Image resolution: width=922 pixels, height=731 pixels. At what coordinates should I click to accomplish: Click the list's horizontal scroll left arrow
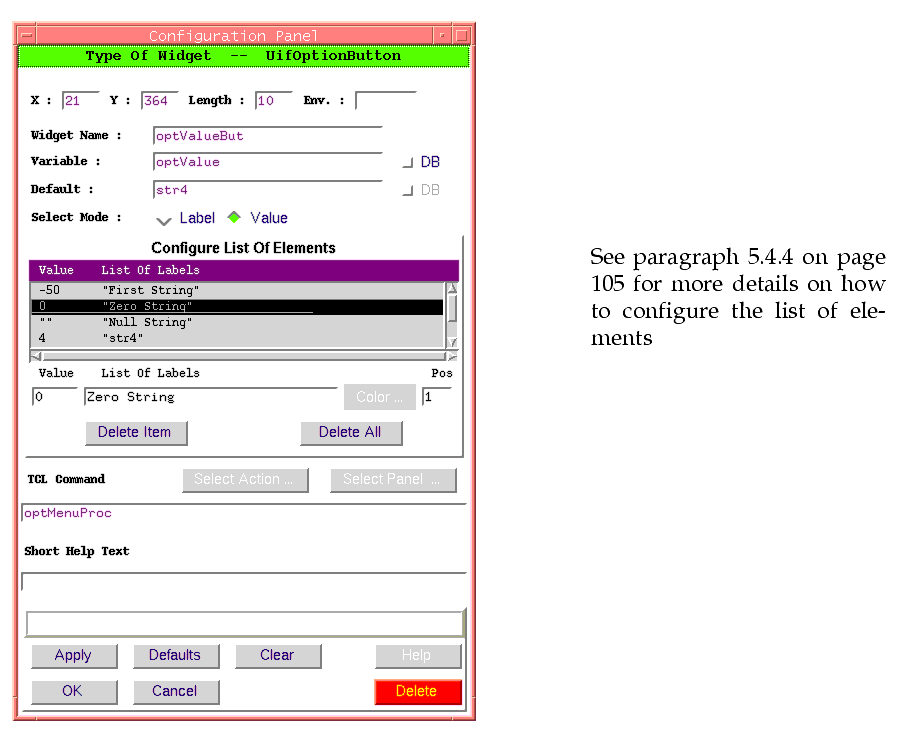click(37, 356)
